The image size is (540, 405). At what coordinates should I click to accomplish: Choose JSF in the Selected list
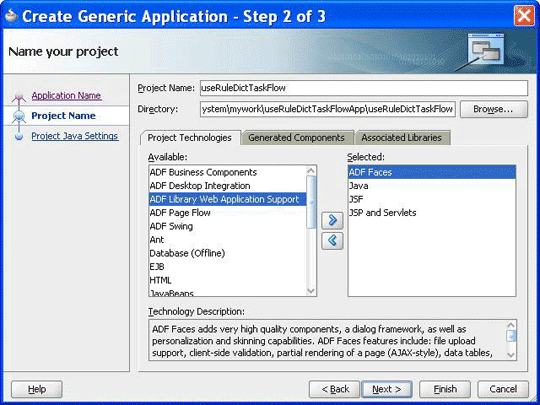(x=432, y=199)
